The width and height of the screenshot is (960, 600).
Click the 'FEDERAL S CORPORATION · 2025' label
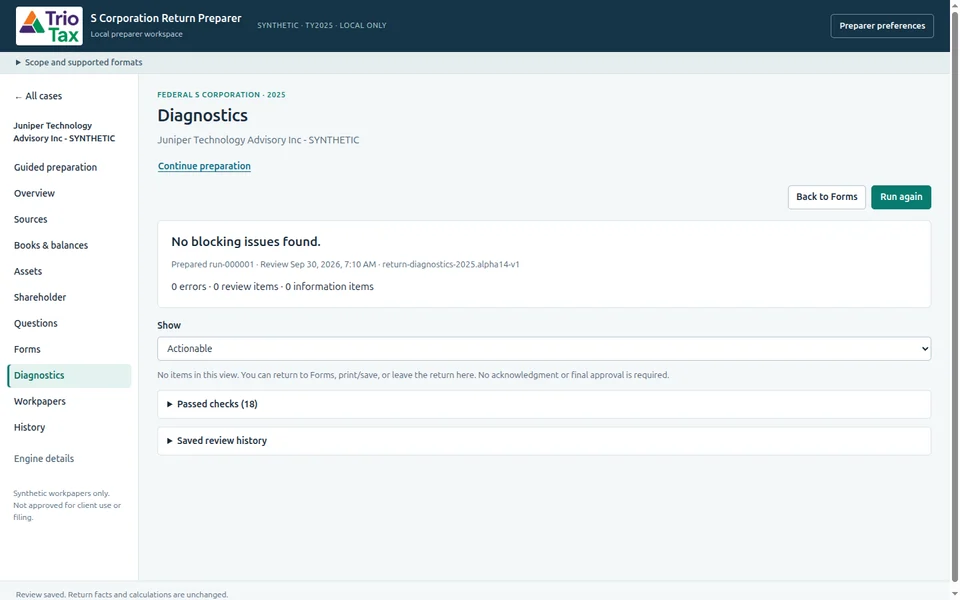coord(221,95)
